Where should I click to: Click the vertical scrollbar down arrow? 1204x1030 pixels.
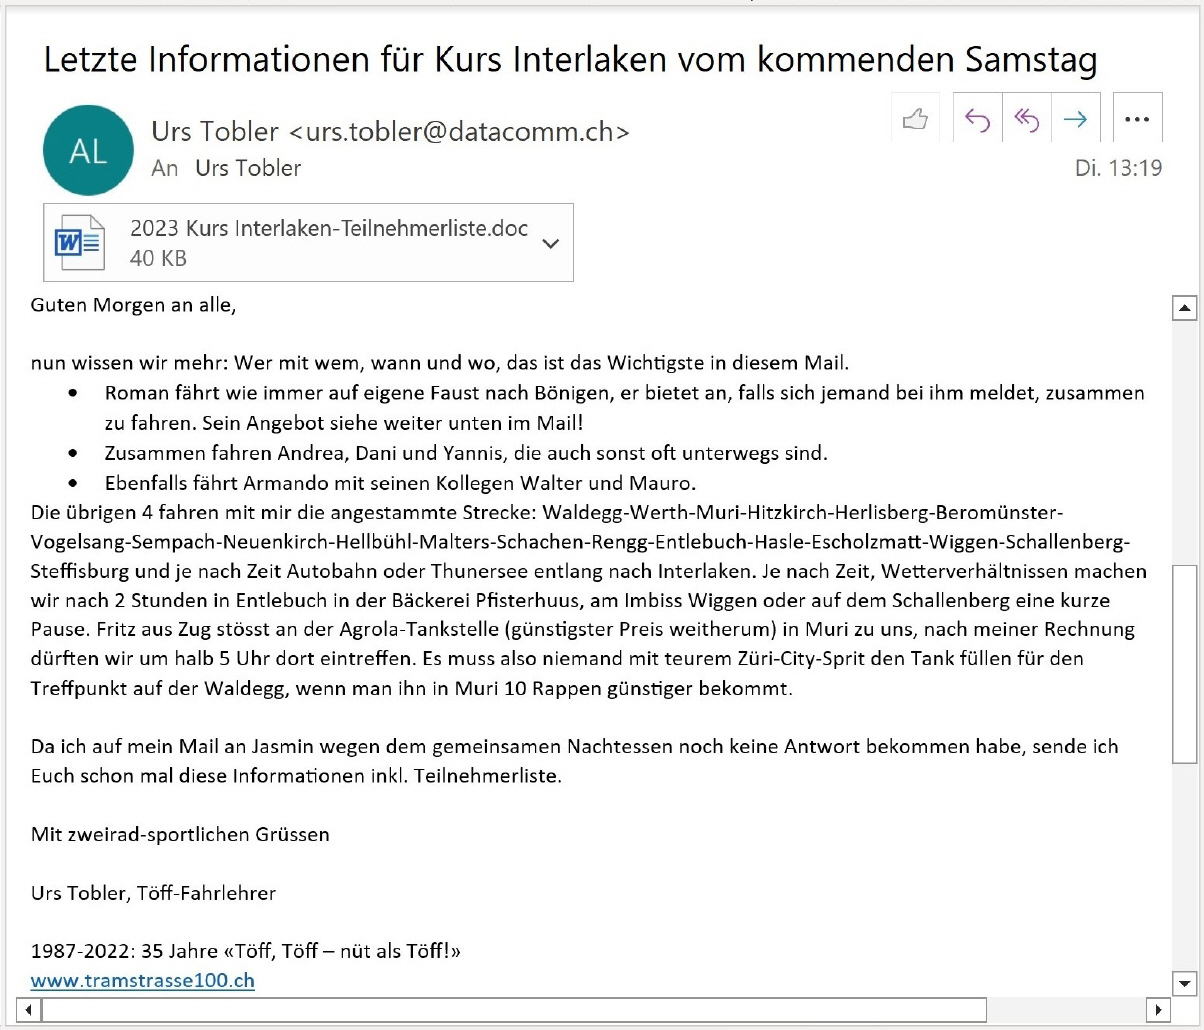[1184, 981]
